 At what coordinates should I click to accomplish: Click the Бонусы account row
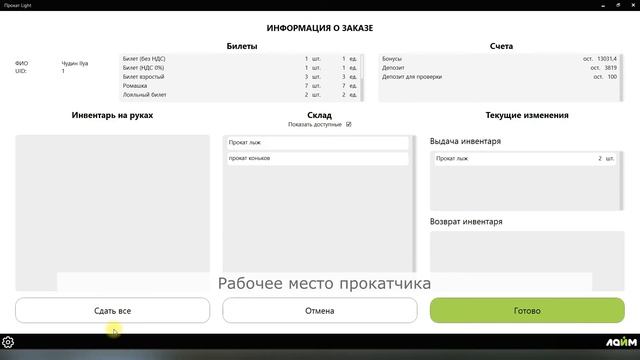[x=499, y=59]
